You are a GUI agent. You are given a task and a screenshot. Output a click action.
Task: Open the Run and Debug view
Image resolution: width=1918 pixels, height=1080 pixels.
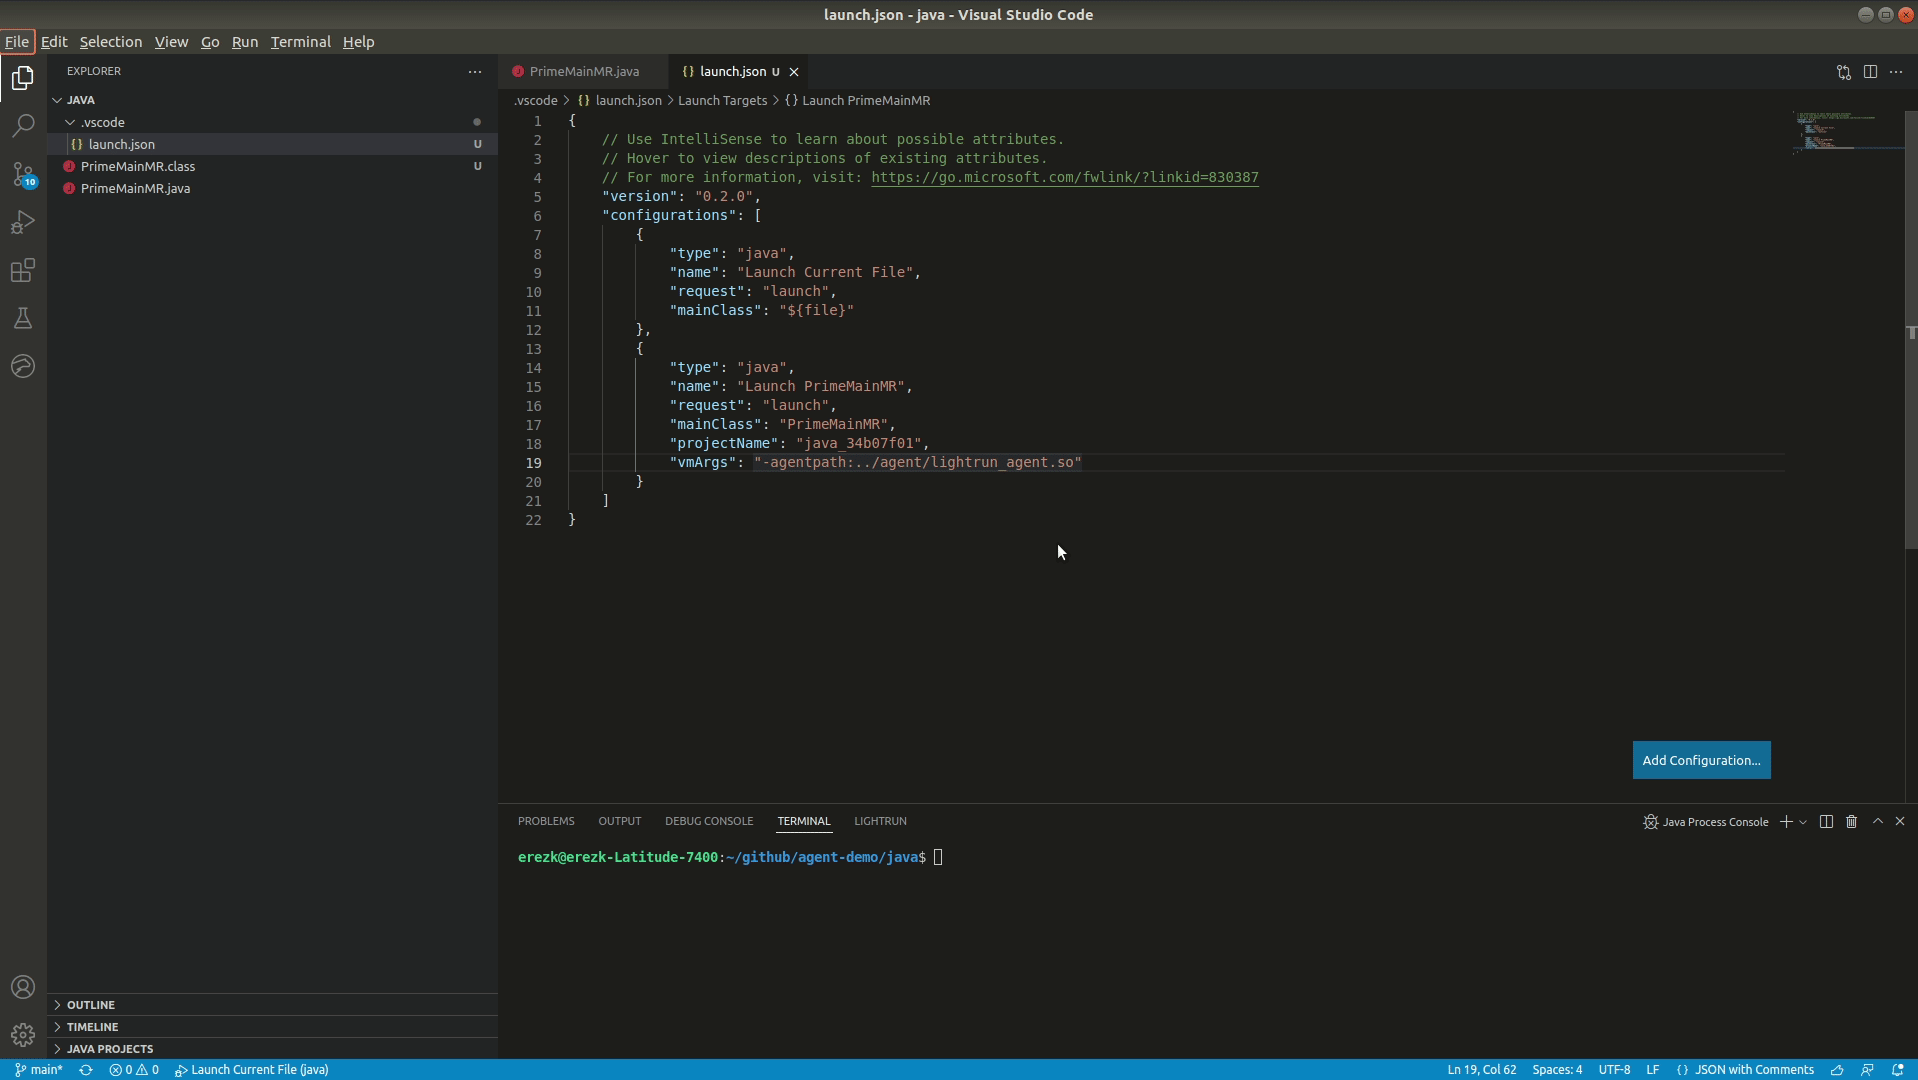tap(23, 222)
